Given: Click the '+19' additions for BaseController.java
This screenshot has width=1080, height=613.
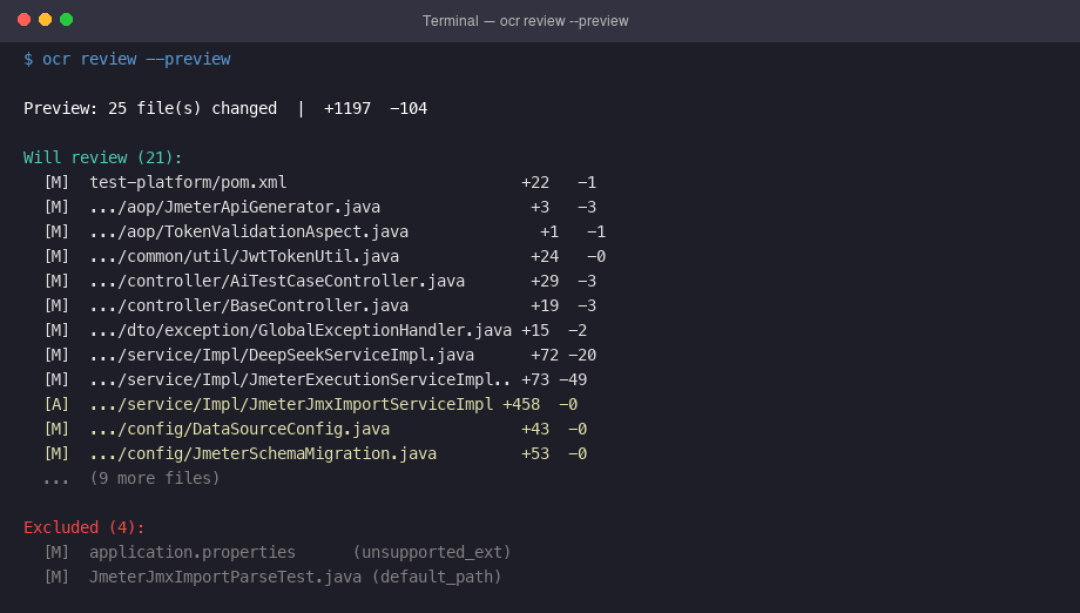Looking at the screenshot, I should click(x=545, y=306).
